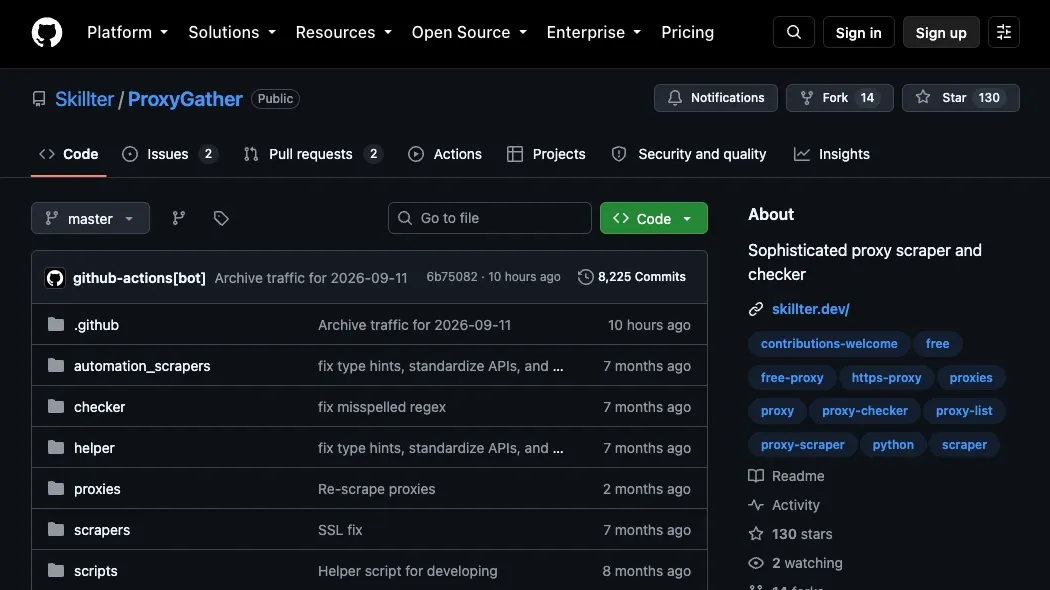Switch to the Issues tab
This screenshot has width=1050, height=590.
[170, 154]
